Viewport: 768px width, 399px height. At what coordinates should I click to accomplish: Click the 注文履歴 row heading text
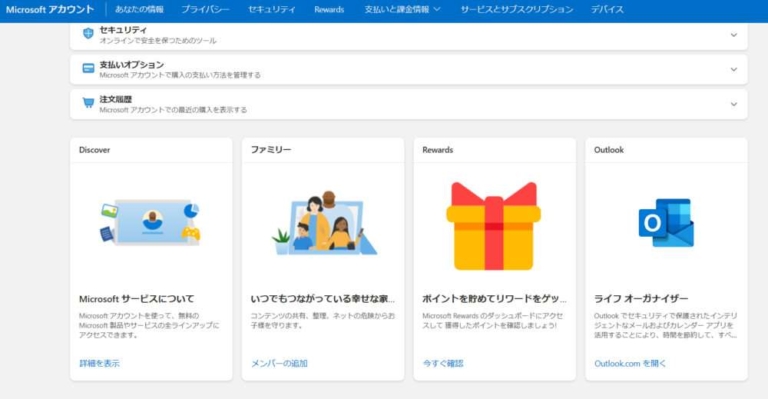[x=116, y=99]
